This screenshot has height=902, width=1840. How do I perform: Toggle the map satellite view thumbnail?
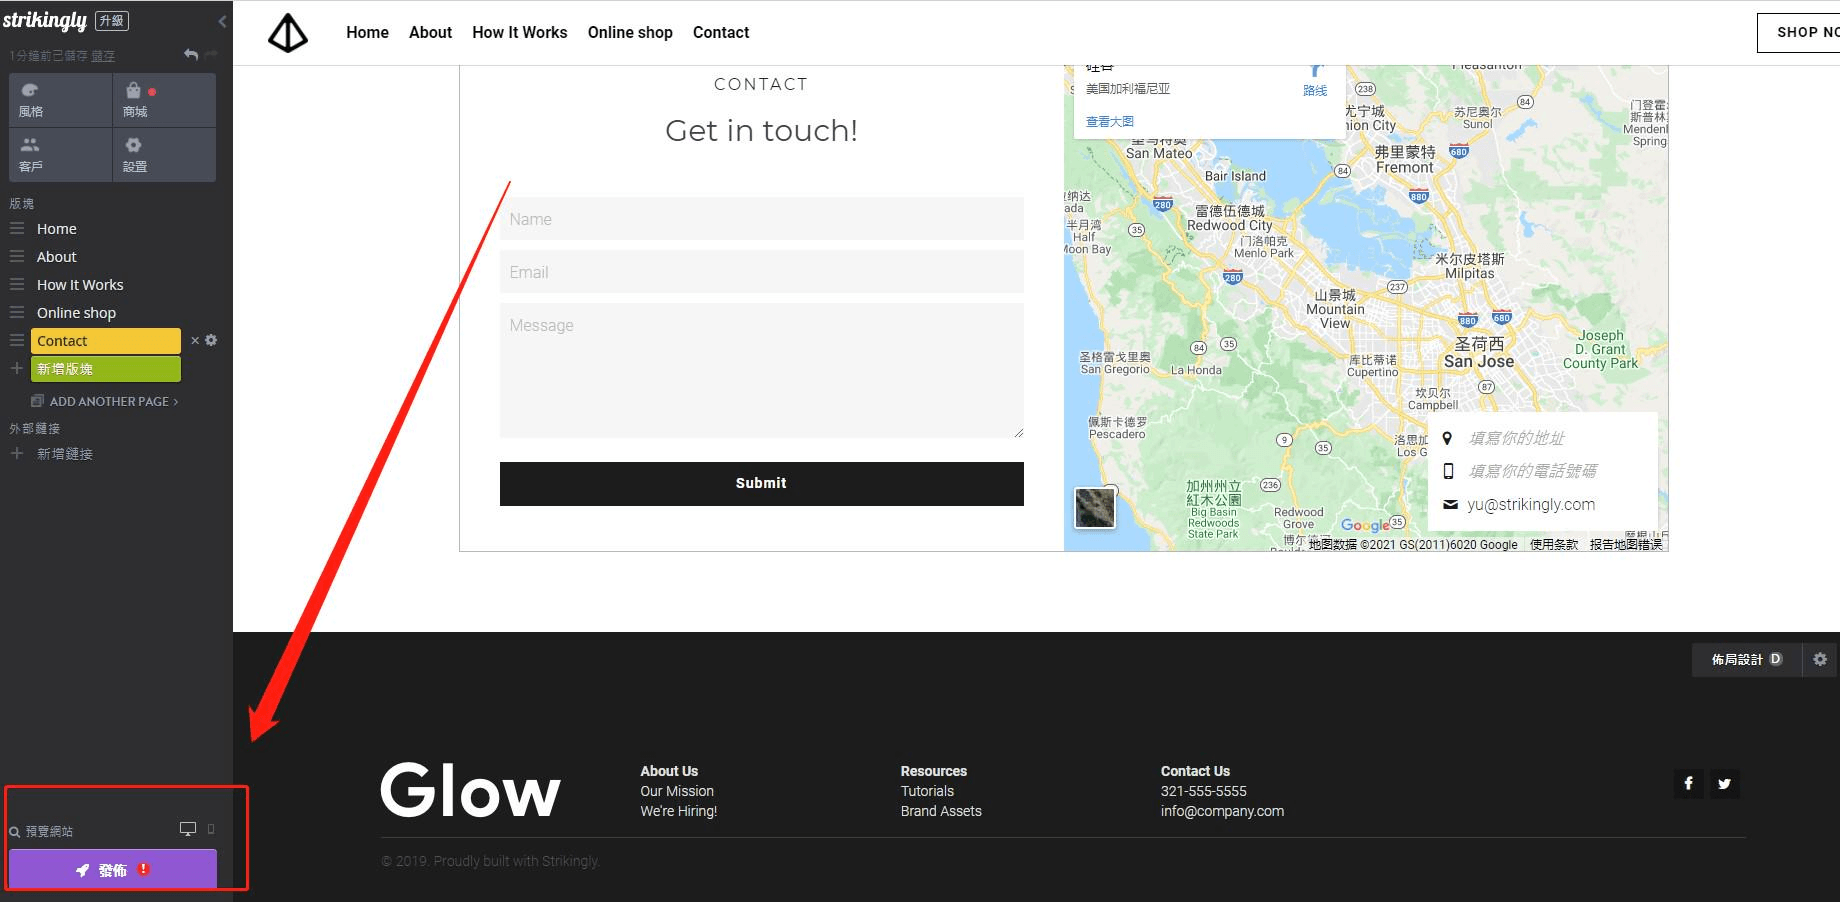[1094, 508]
